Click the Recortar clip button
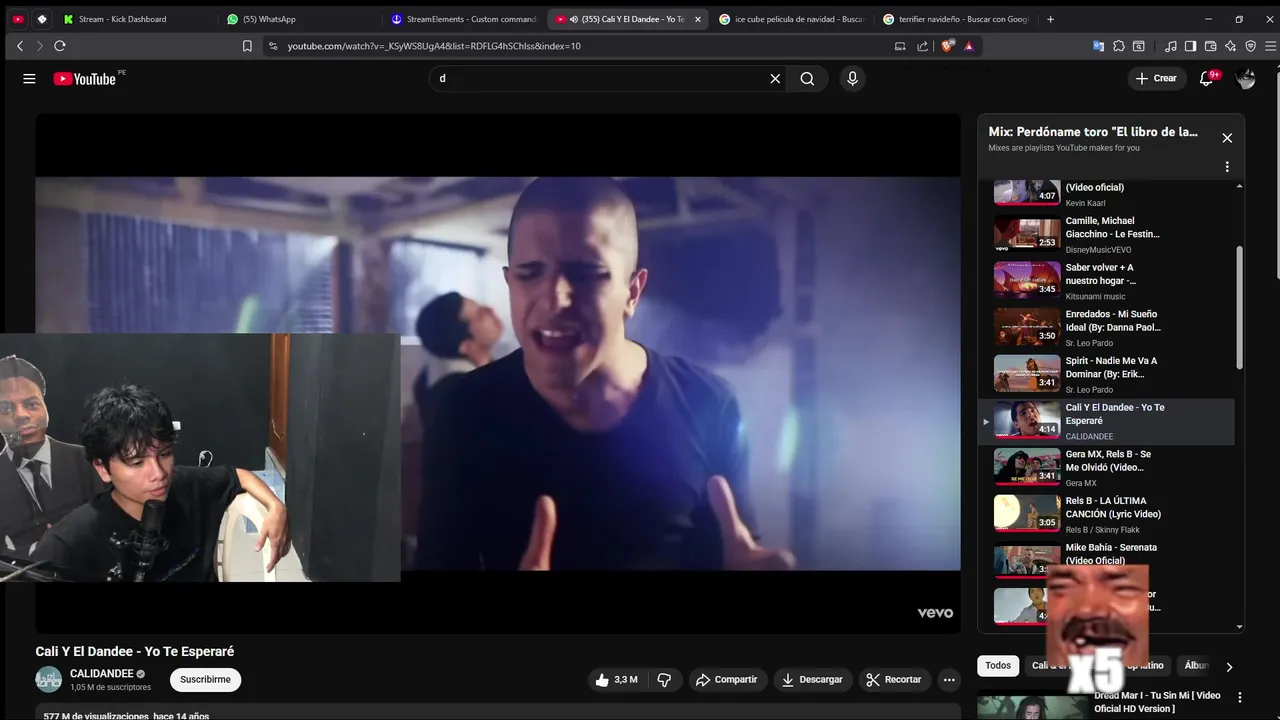 (894, 680)
